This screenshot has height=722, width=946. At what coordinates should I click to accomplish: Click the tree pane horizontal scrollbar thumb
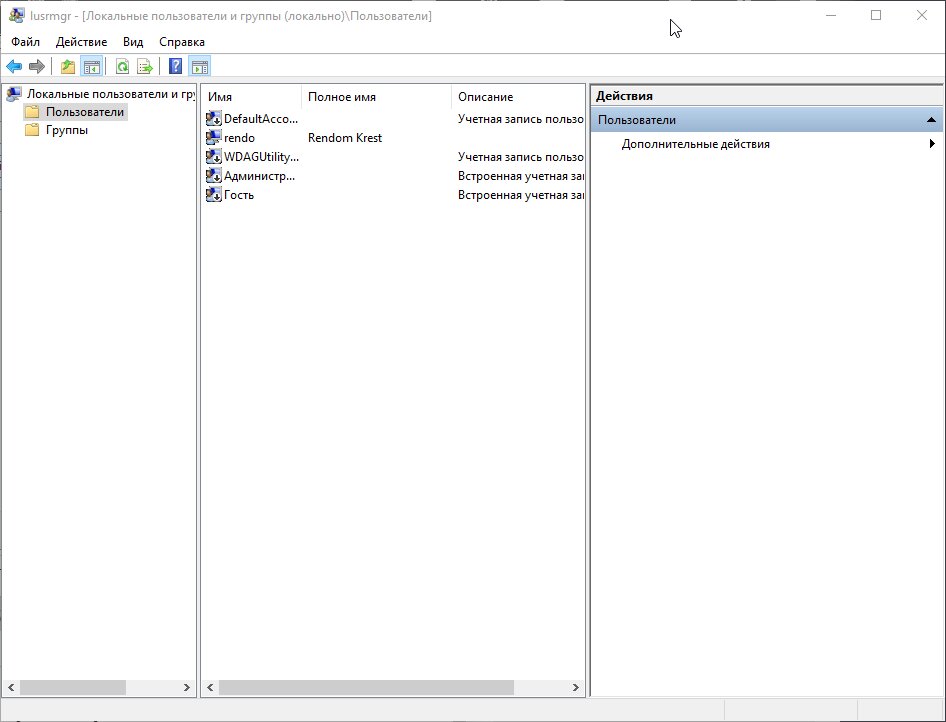click(73, 687)
